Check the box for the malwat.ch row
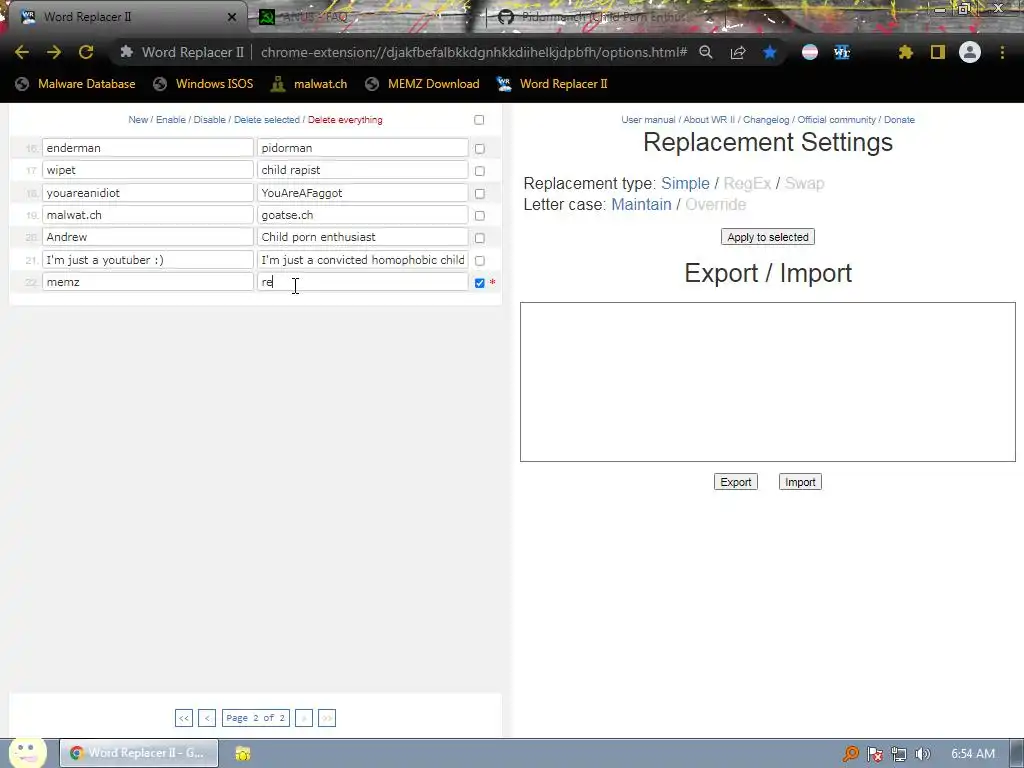 click(480, 216)
